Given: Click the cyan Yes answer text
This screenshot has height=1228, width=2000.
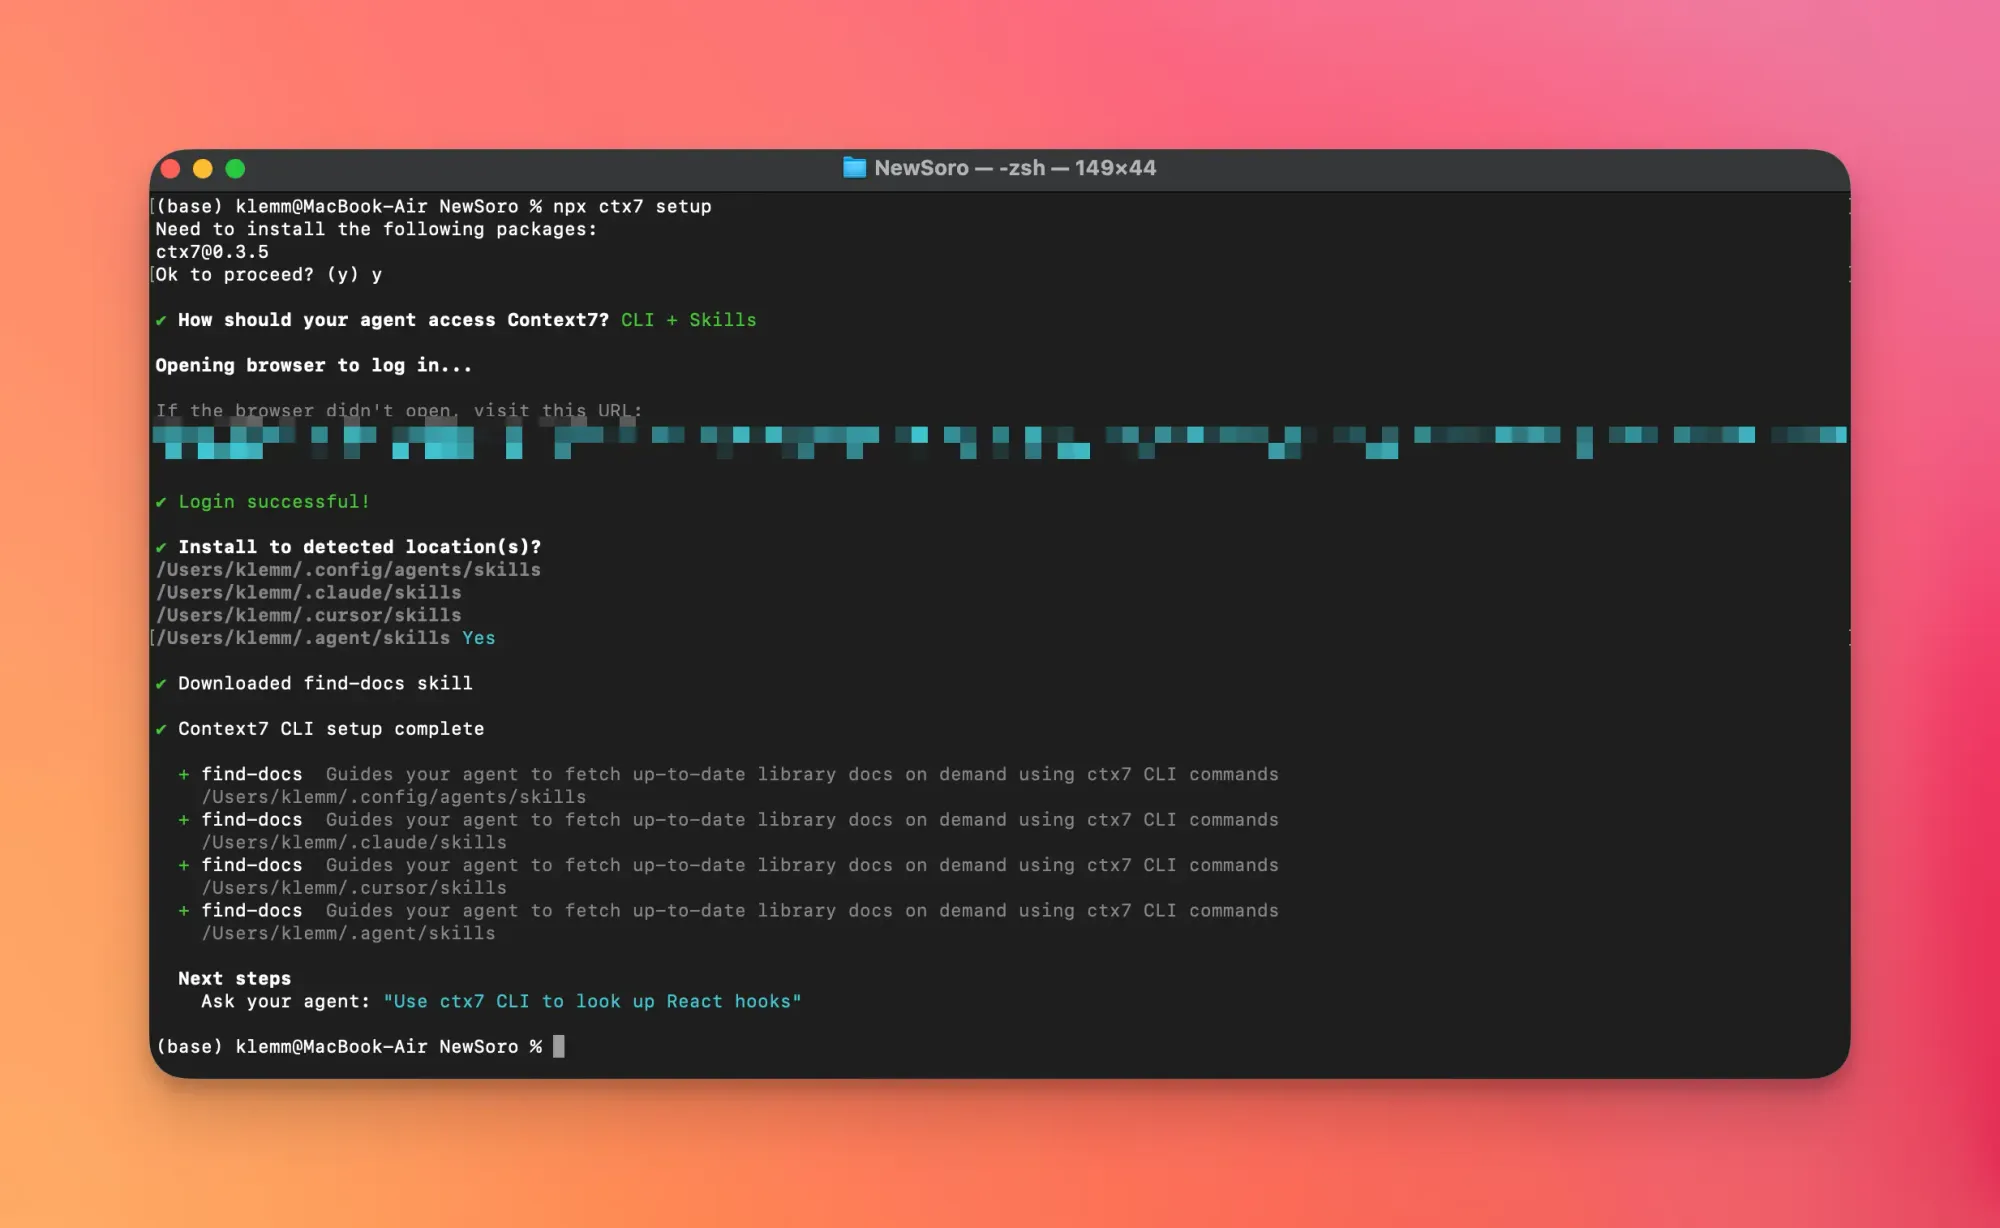Looking at the screenshot, I should click(478, 638).
